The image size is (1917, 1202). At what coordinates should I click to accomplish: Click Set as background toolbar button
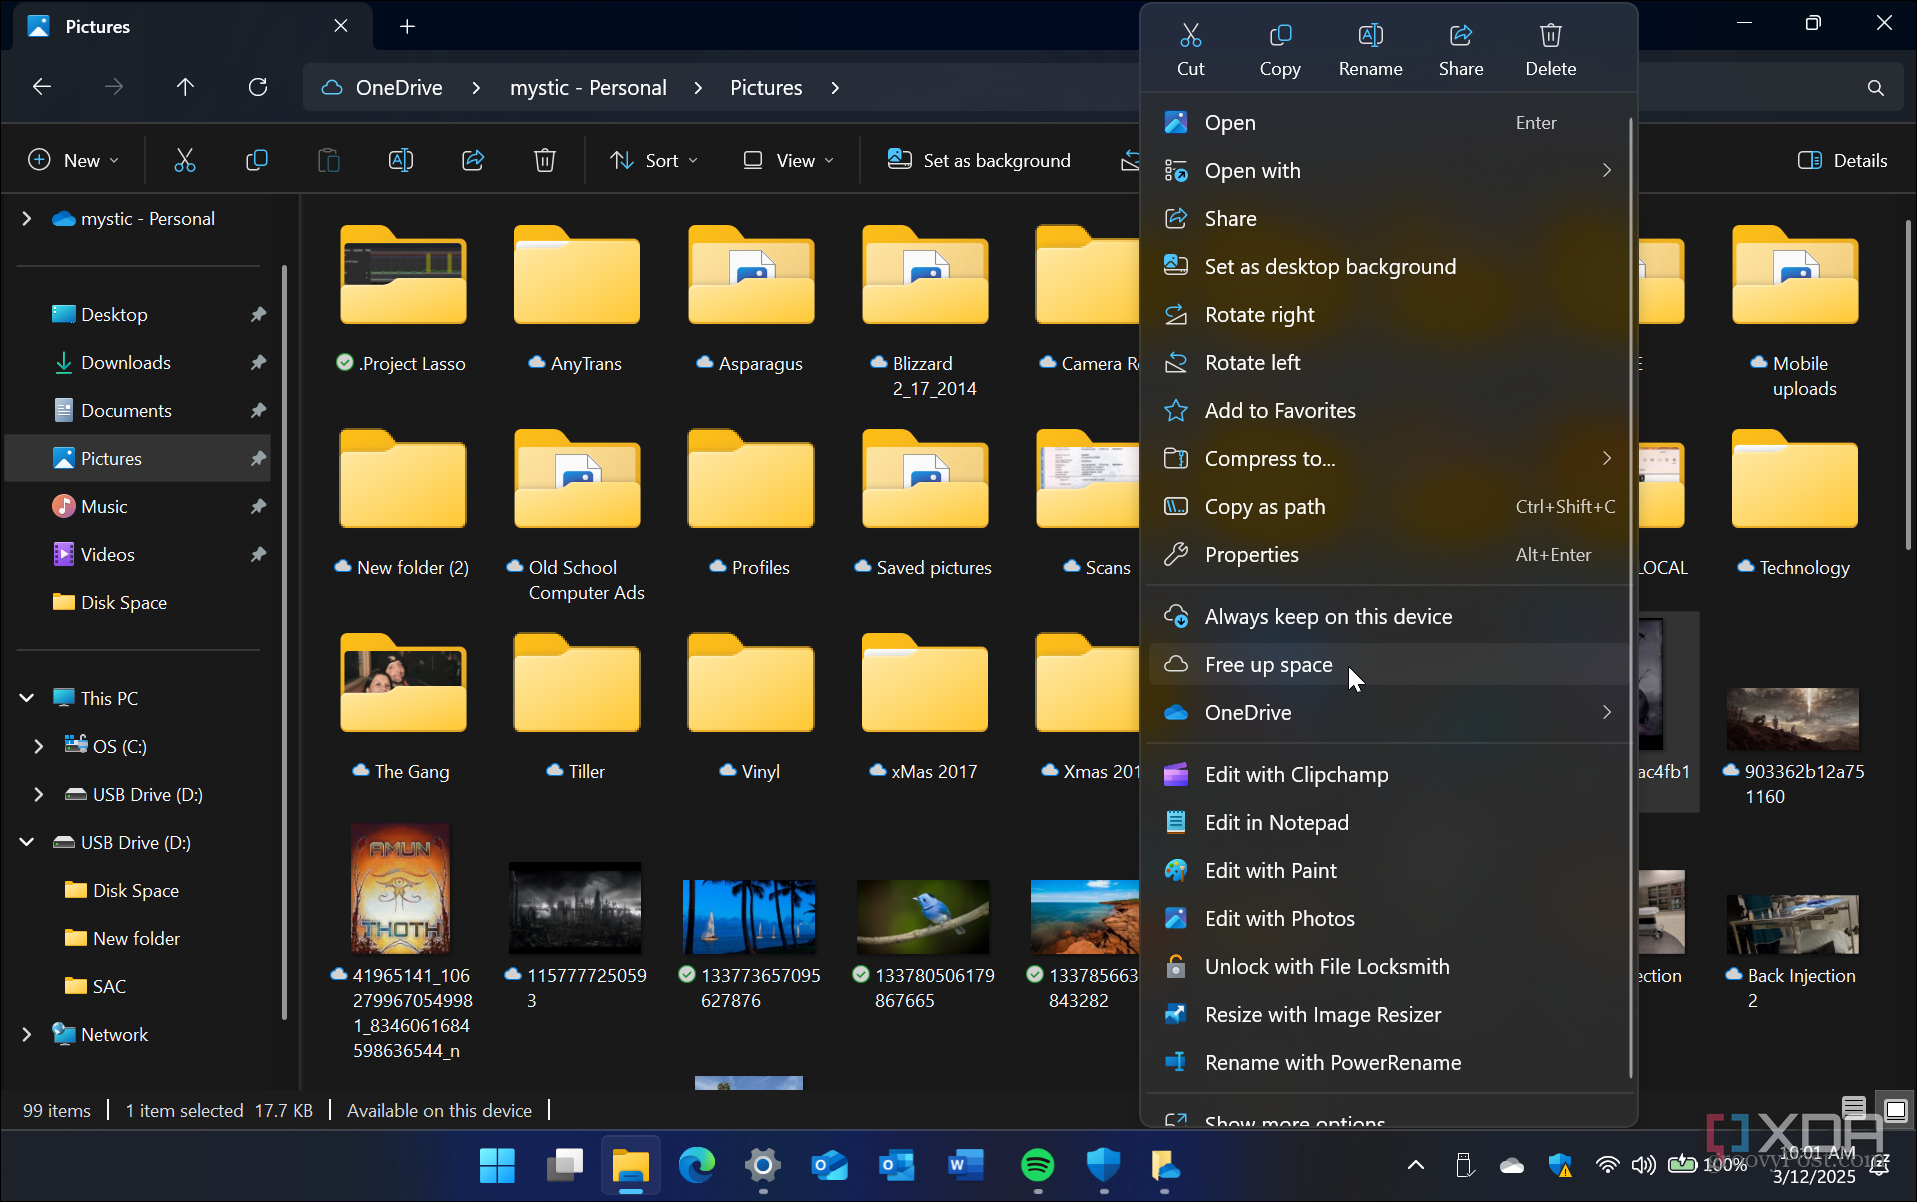979,160
